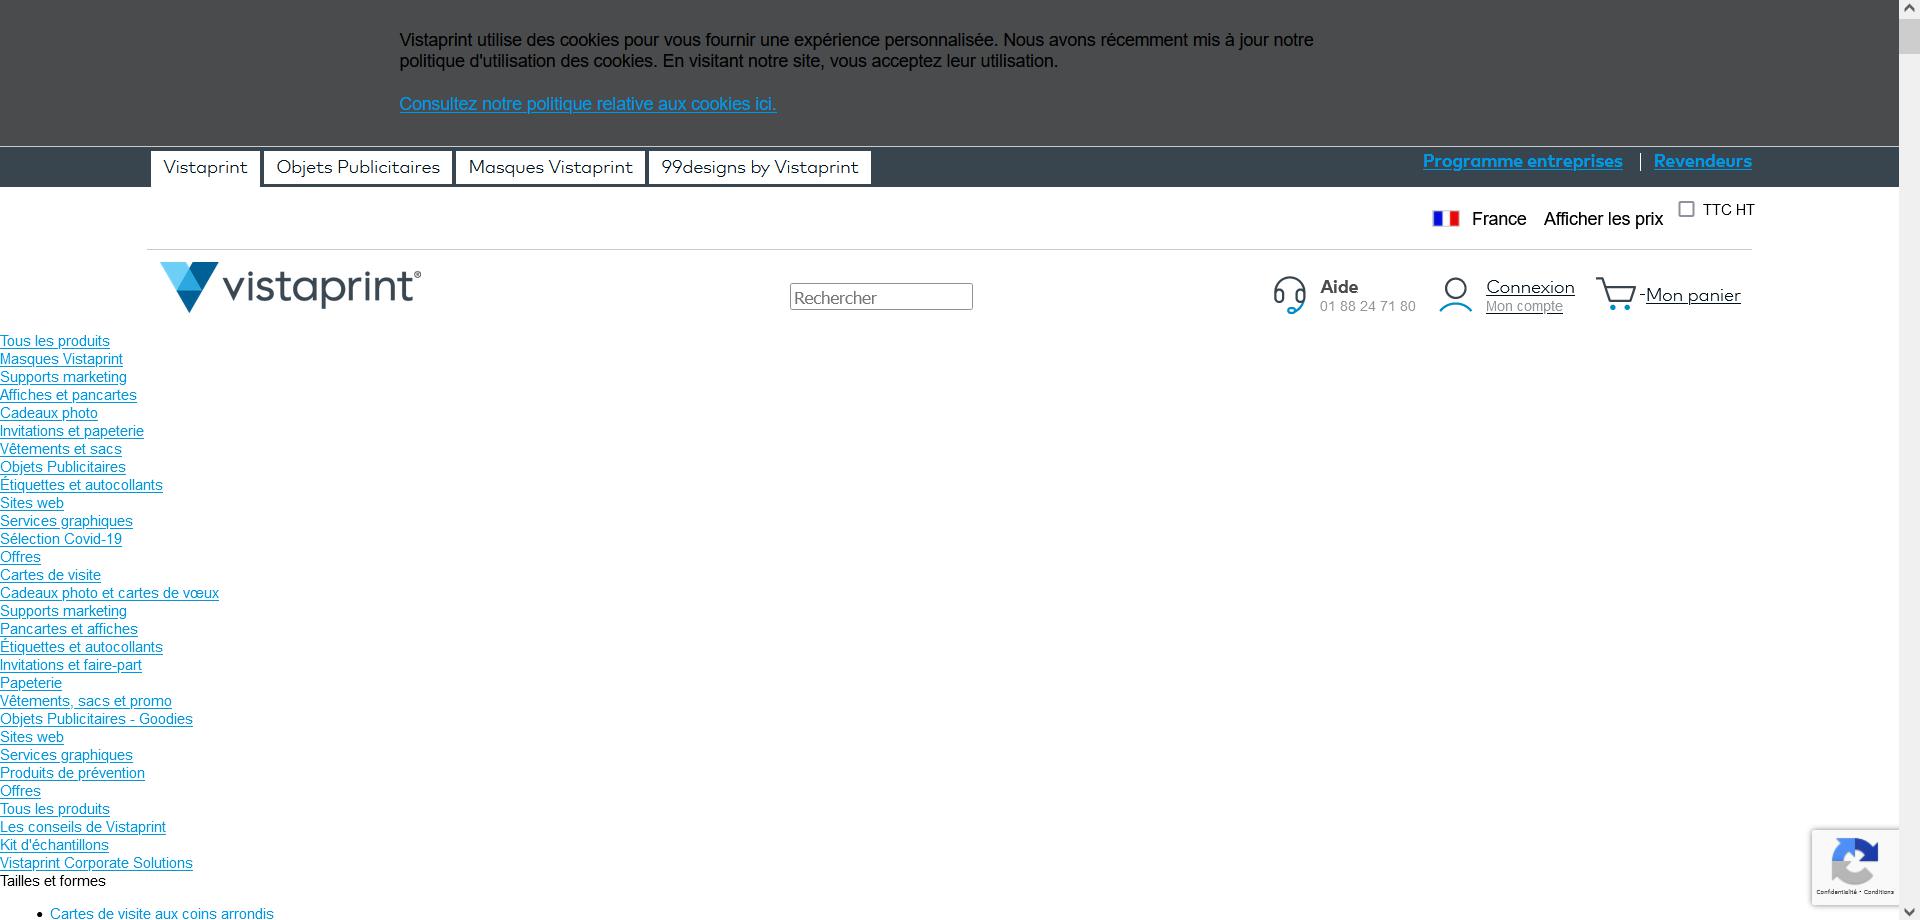Viewport: 1920px width, 920px height.
Task: Click inside the Rechercher search field
Action: tap(880, 296)
